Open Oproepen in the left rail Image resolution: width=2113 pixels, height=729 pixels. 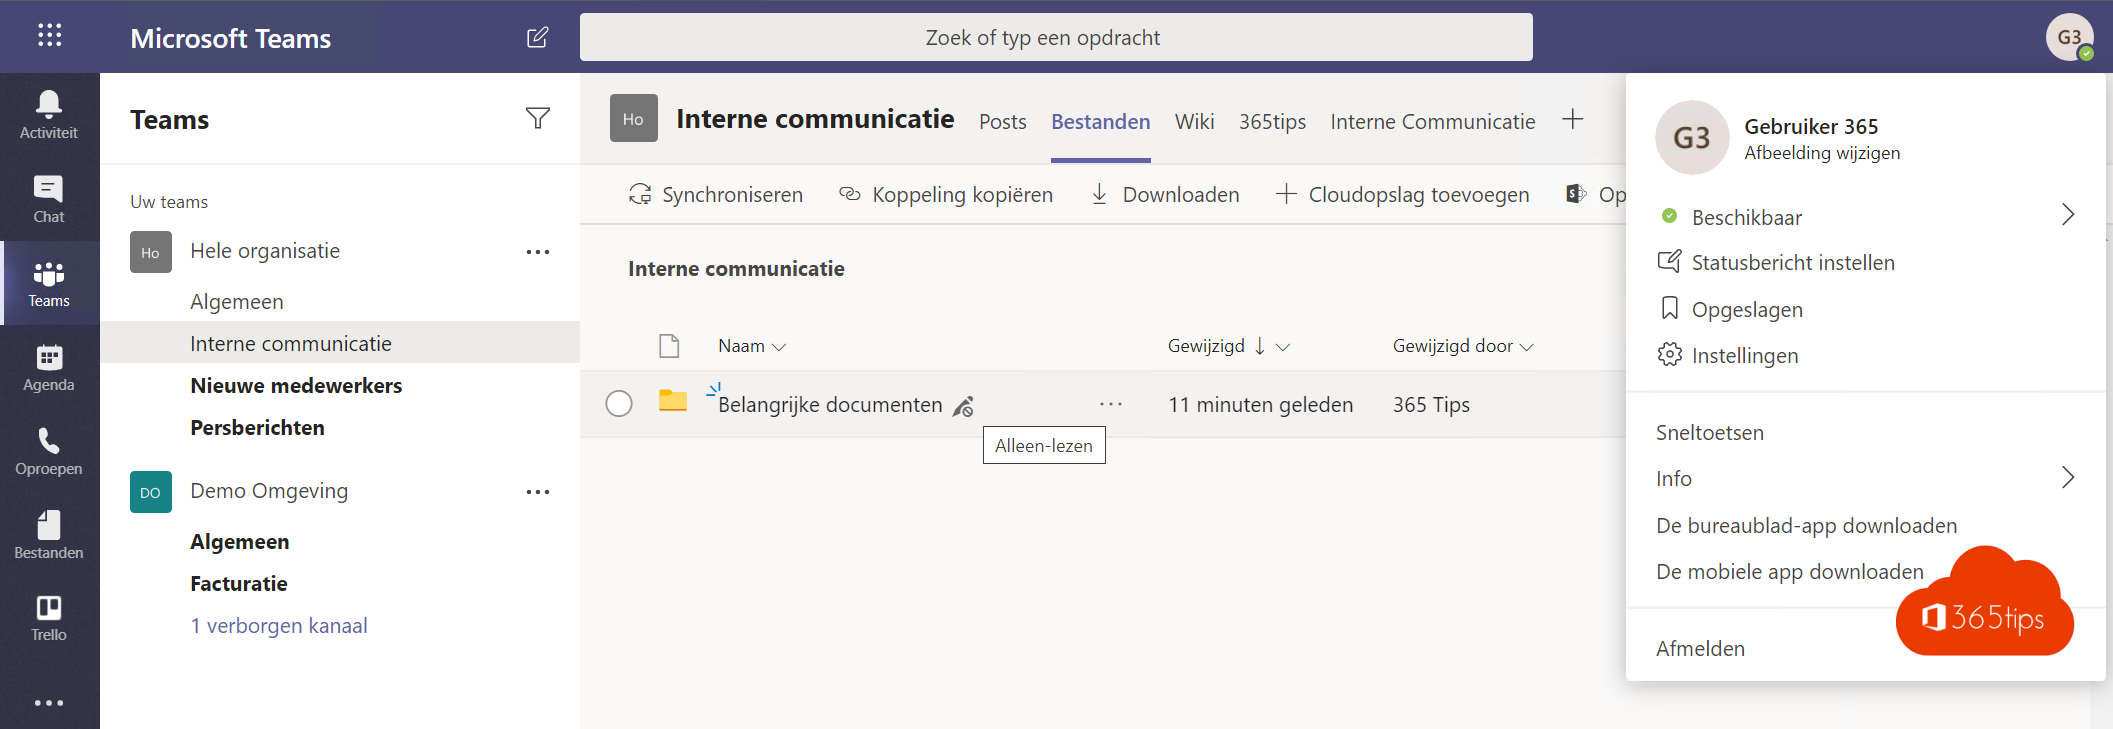point(49,451)
